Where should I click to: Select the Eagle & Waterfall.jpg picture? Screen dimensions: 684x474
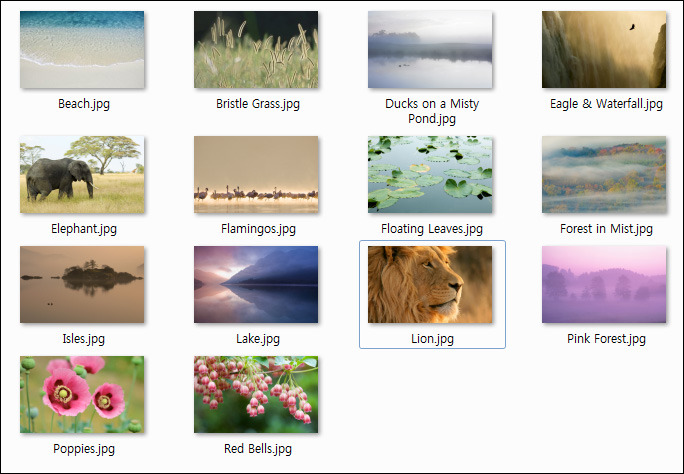coord(604,50)
